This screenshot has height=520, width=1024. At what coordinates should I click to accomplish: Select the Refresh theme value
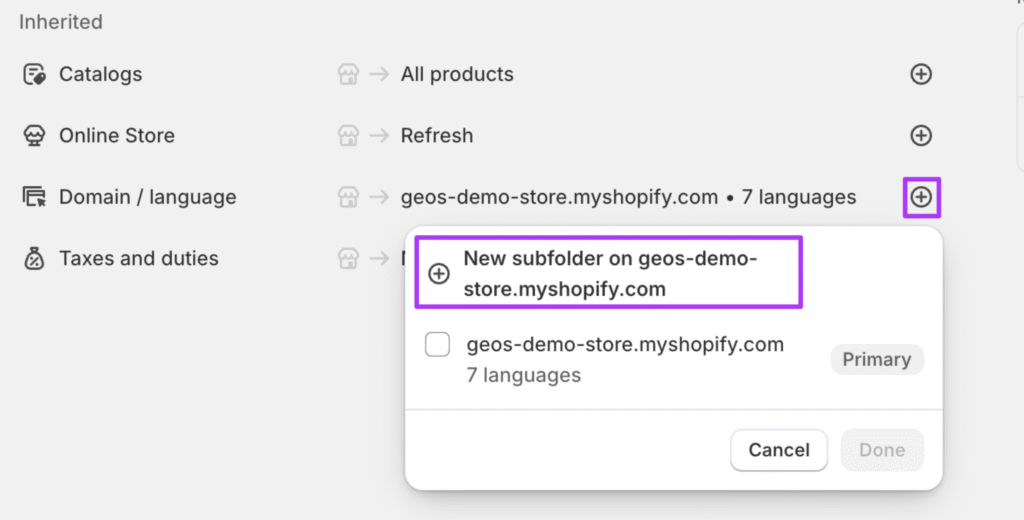[437, 136]
